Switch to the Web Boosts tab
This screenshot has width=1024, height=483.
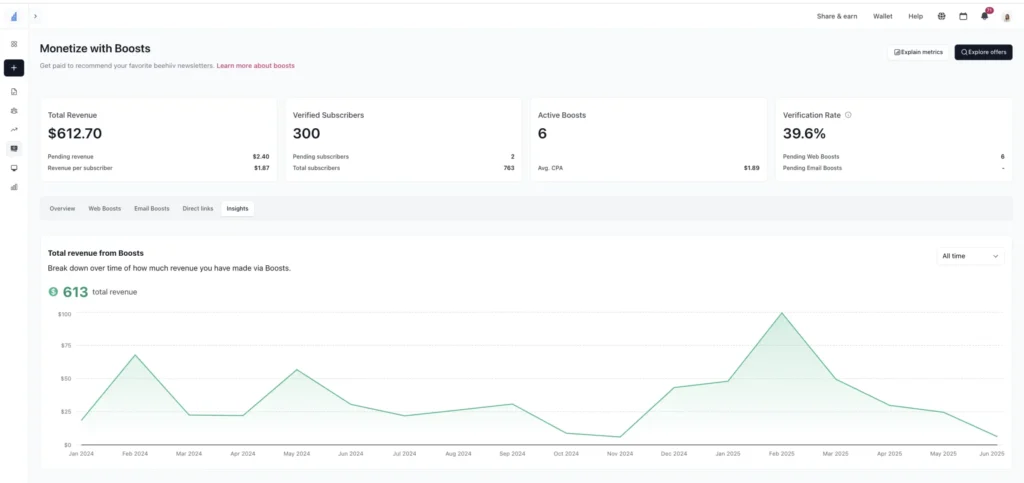[x=104, y=209]
